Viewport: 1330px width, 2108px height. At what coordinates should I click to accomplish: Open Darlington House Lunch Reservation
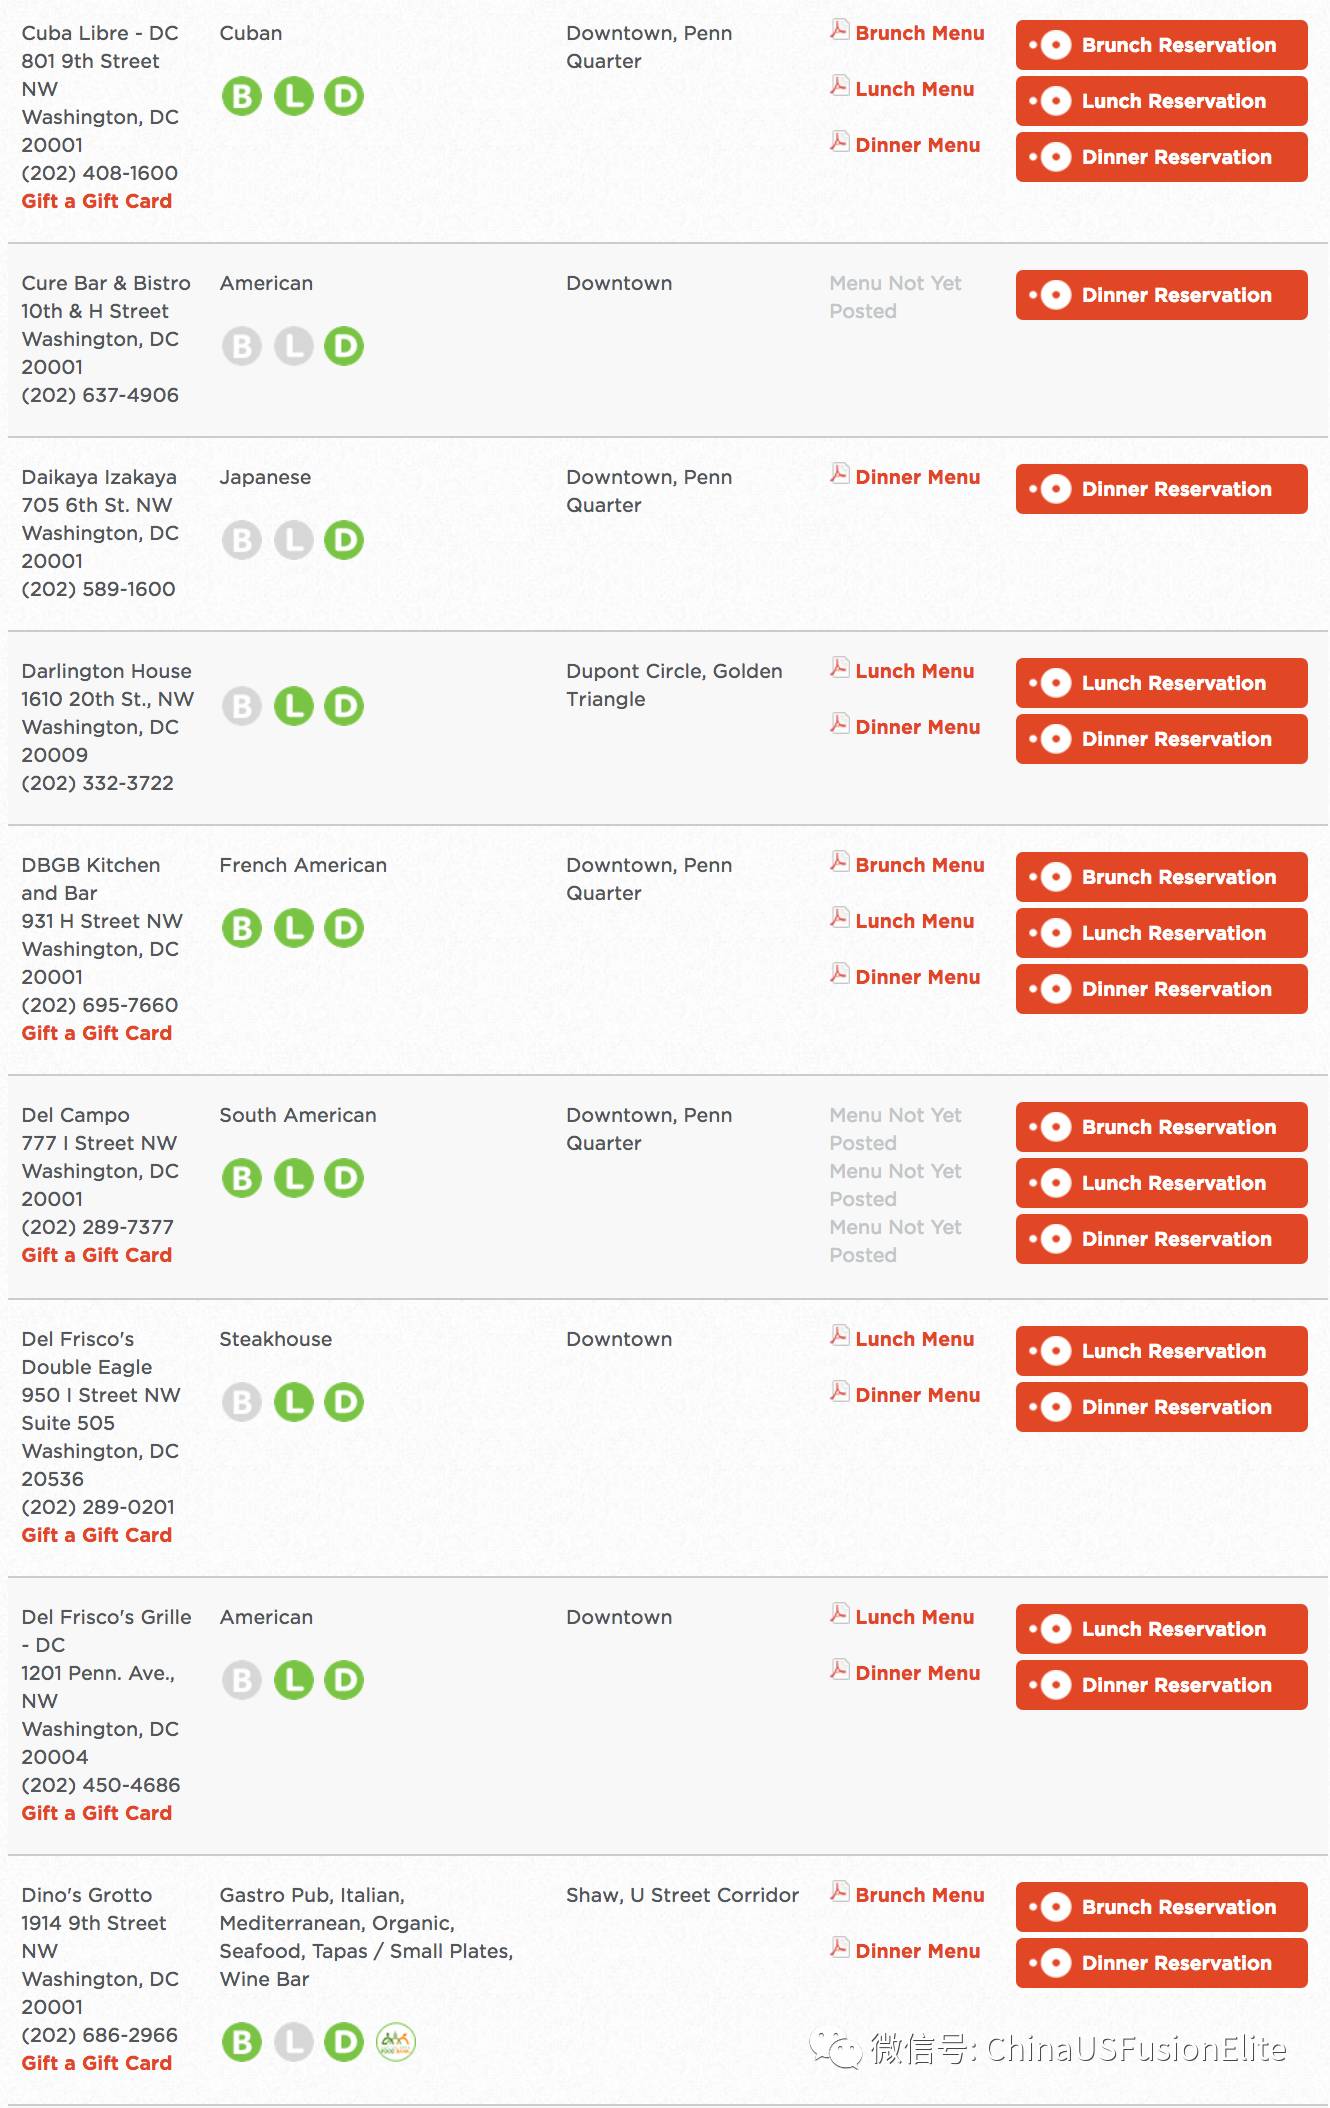[1162, 683]
